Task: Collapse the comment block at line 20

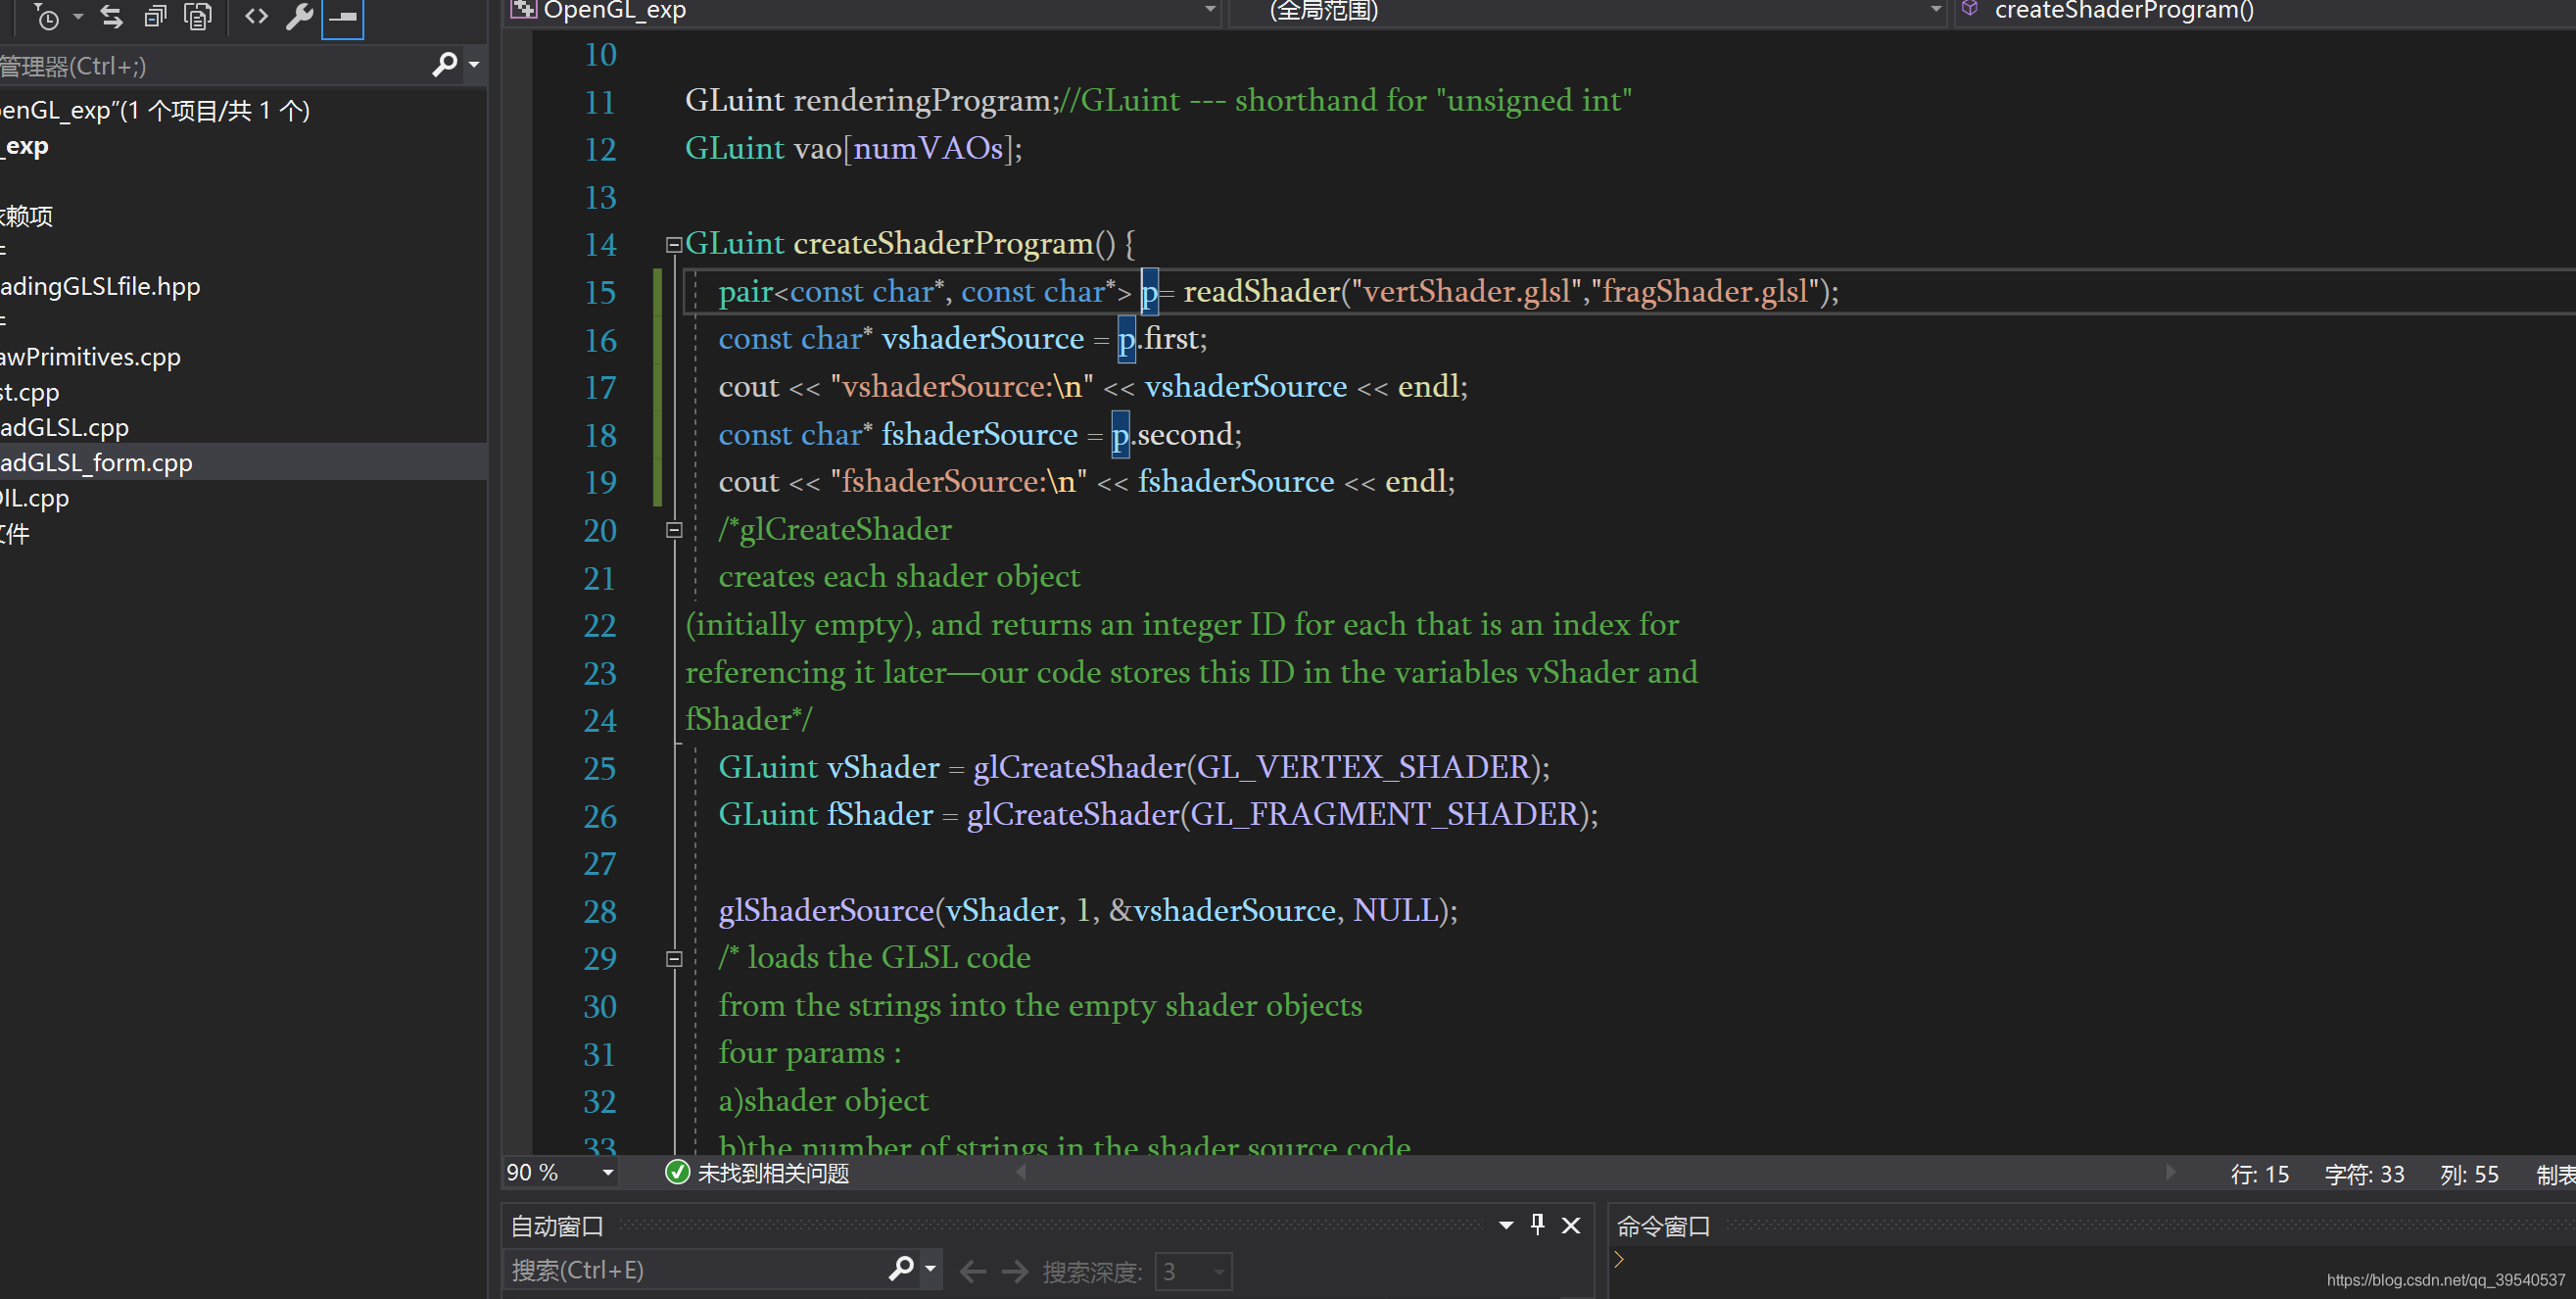Action: (674, 530)
